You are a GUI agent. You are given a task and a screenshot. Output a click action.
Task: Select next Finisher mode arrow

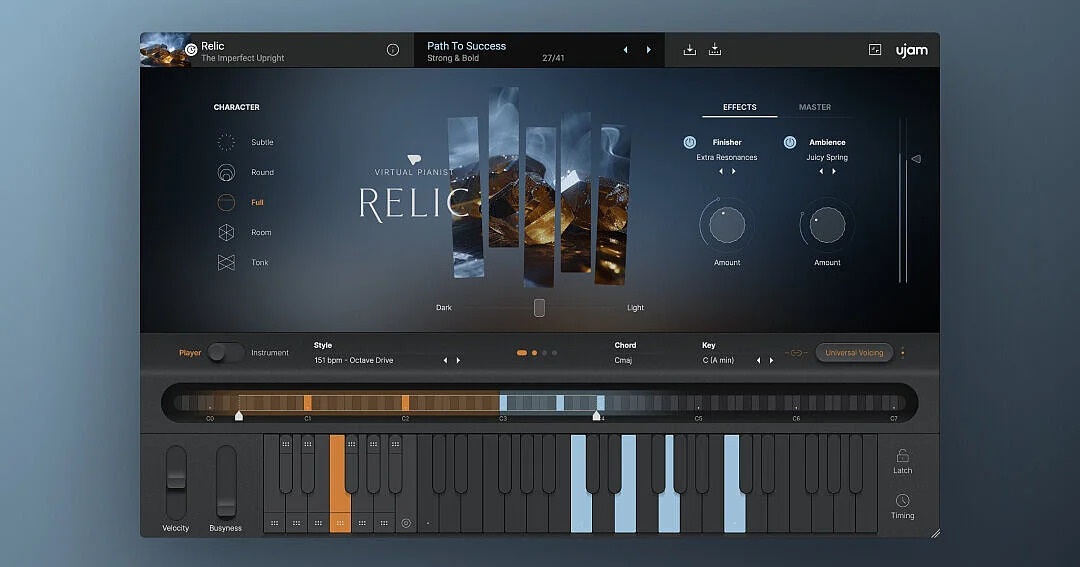coord(734,172)
